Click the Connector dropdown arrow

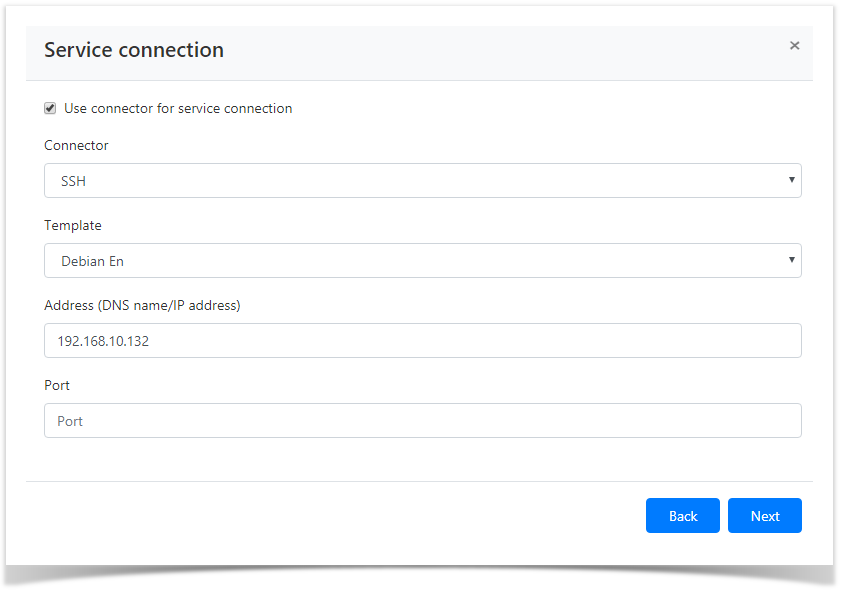[x=791, y=181]
